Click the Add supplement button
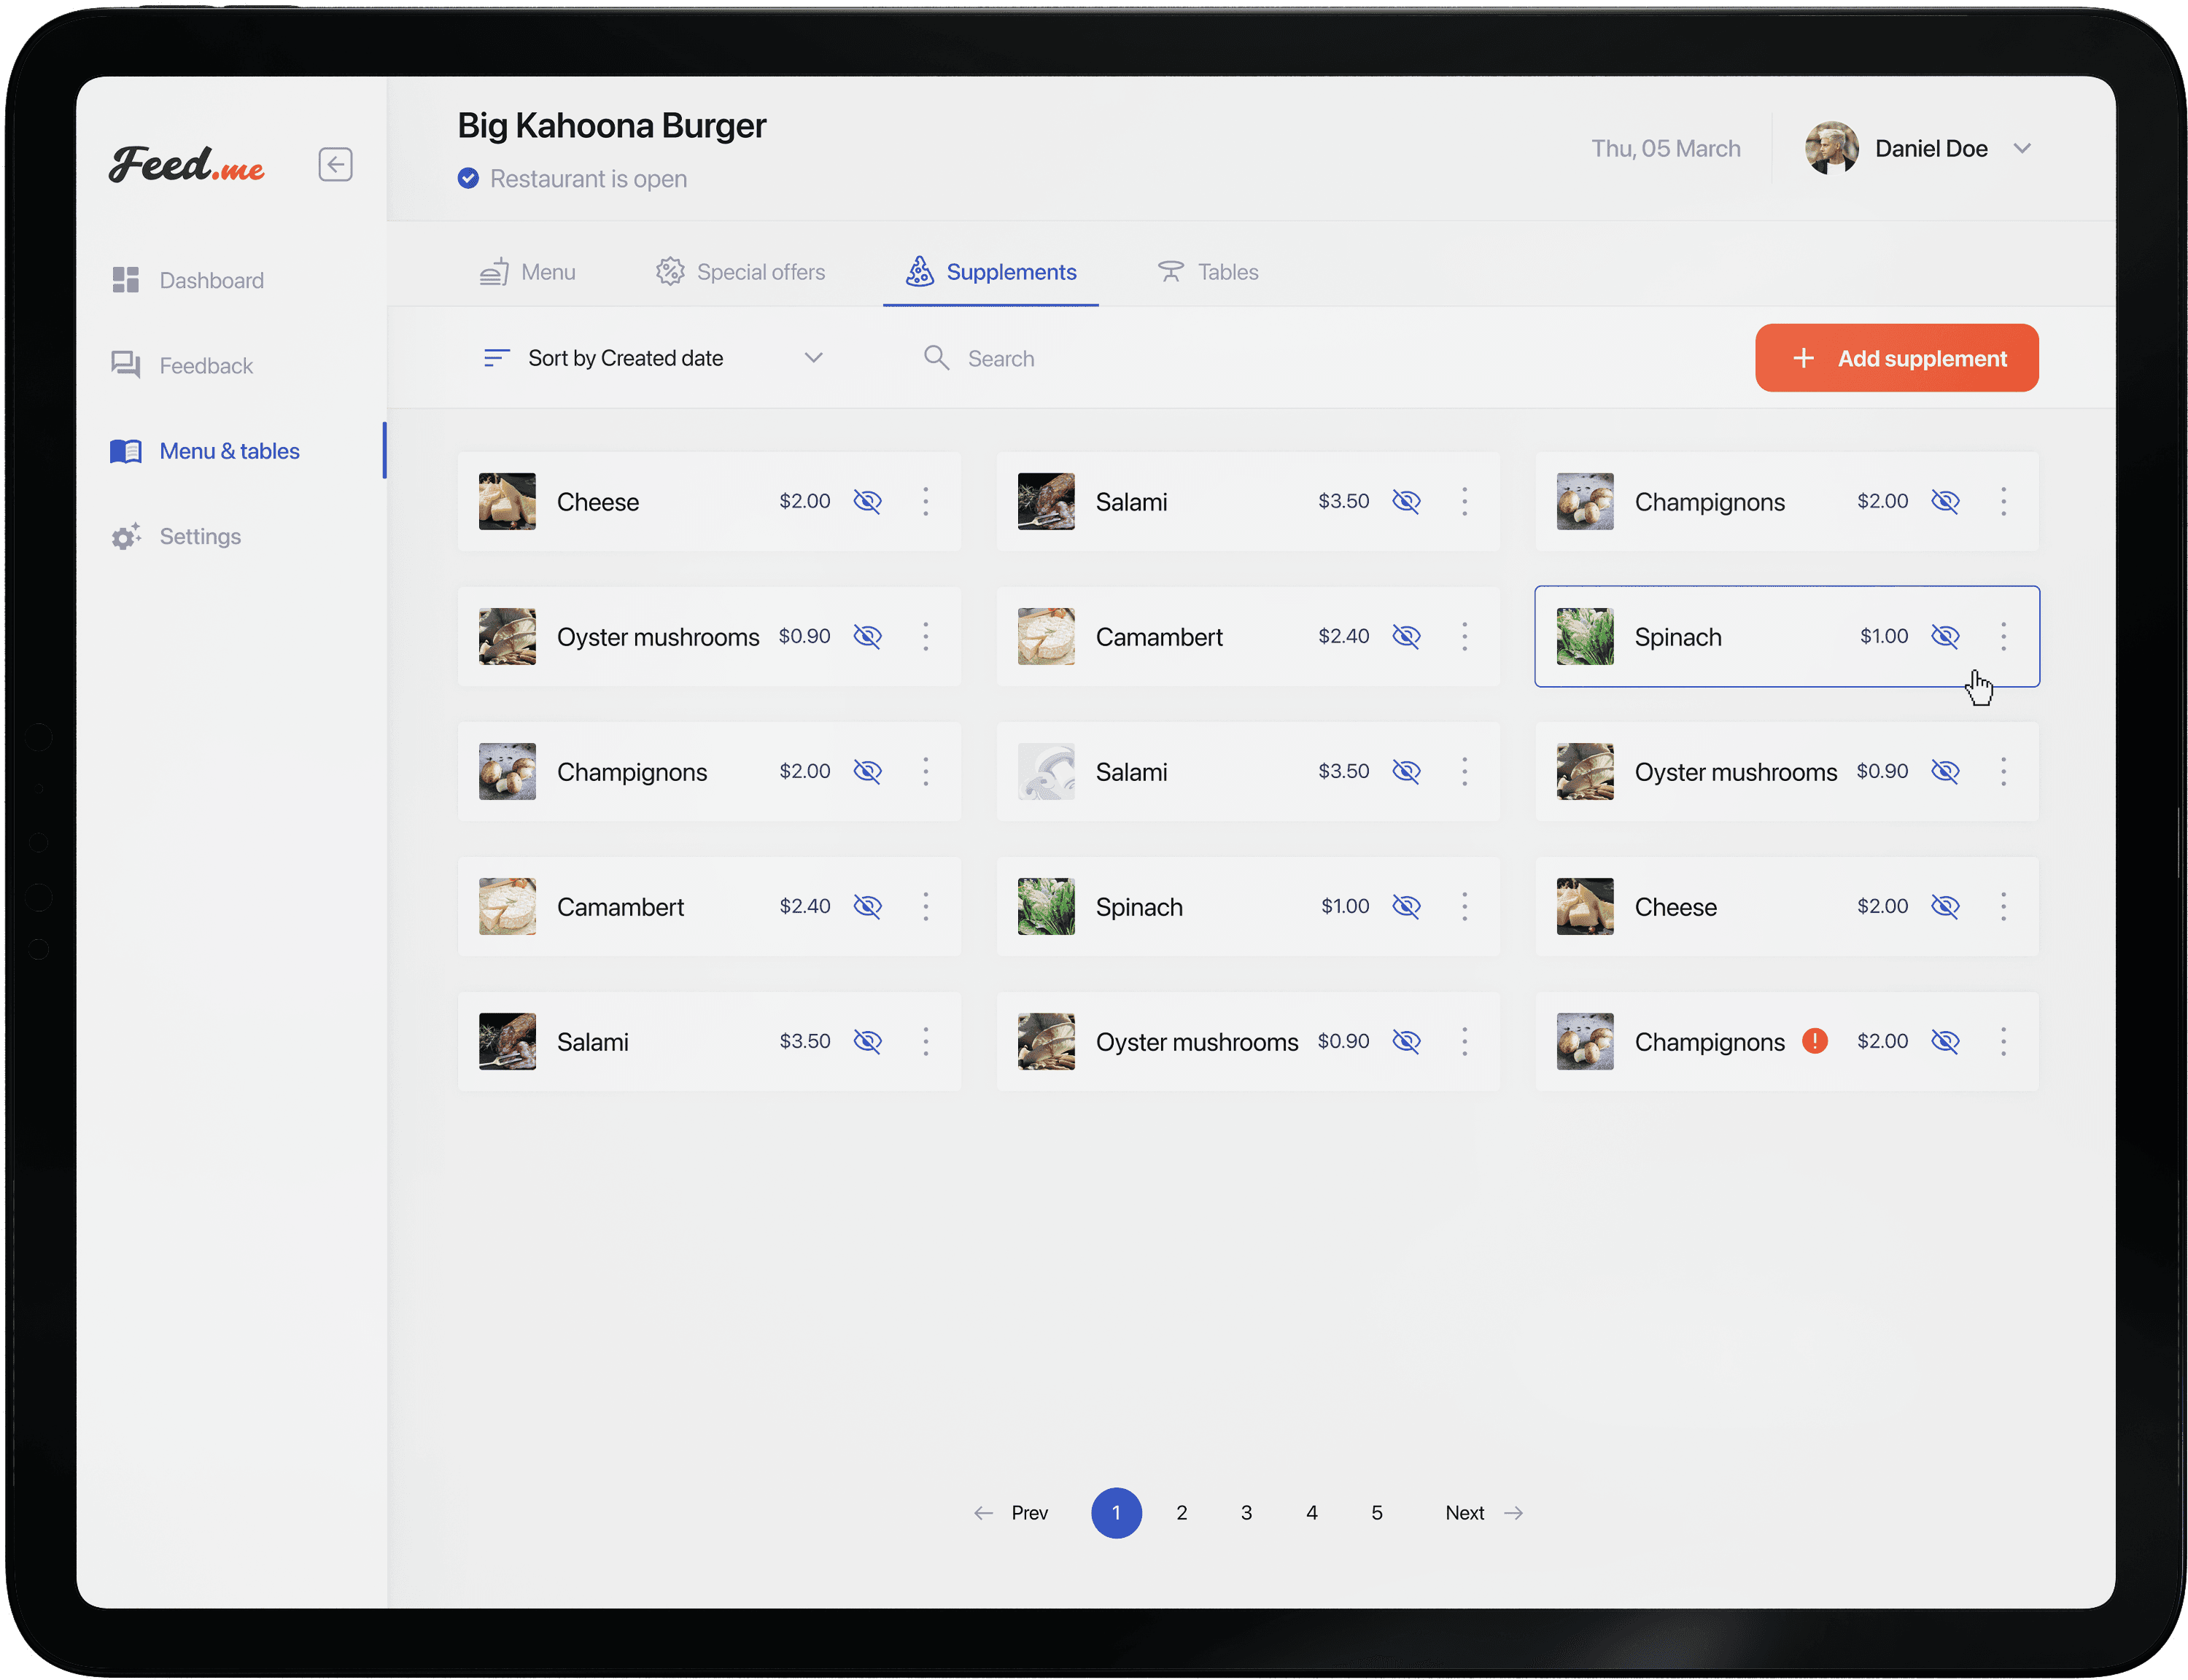Viewport: 2188px width, 1680px height. pyautogui.click(x=1896, y=358)
